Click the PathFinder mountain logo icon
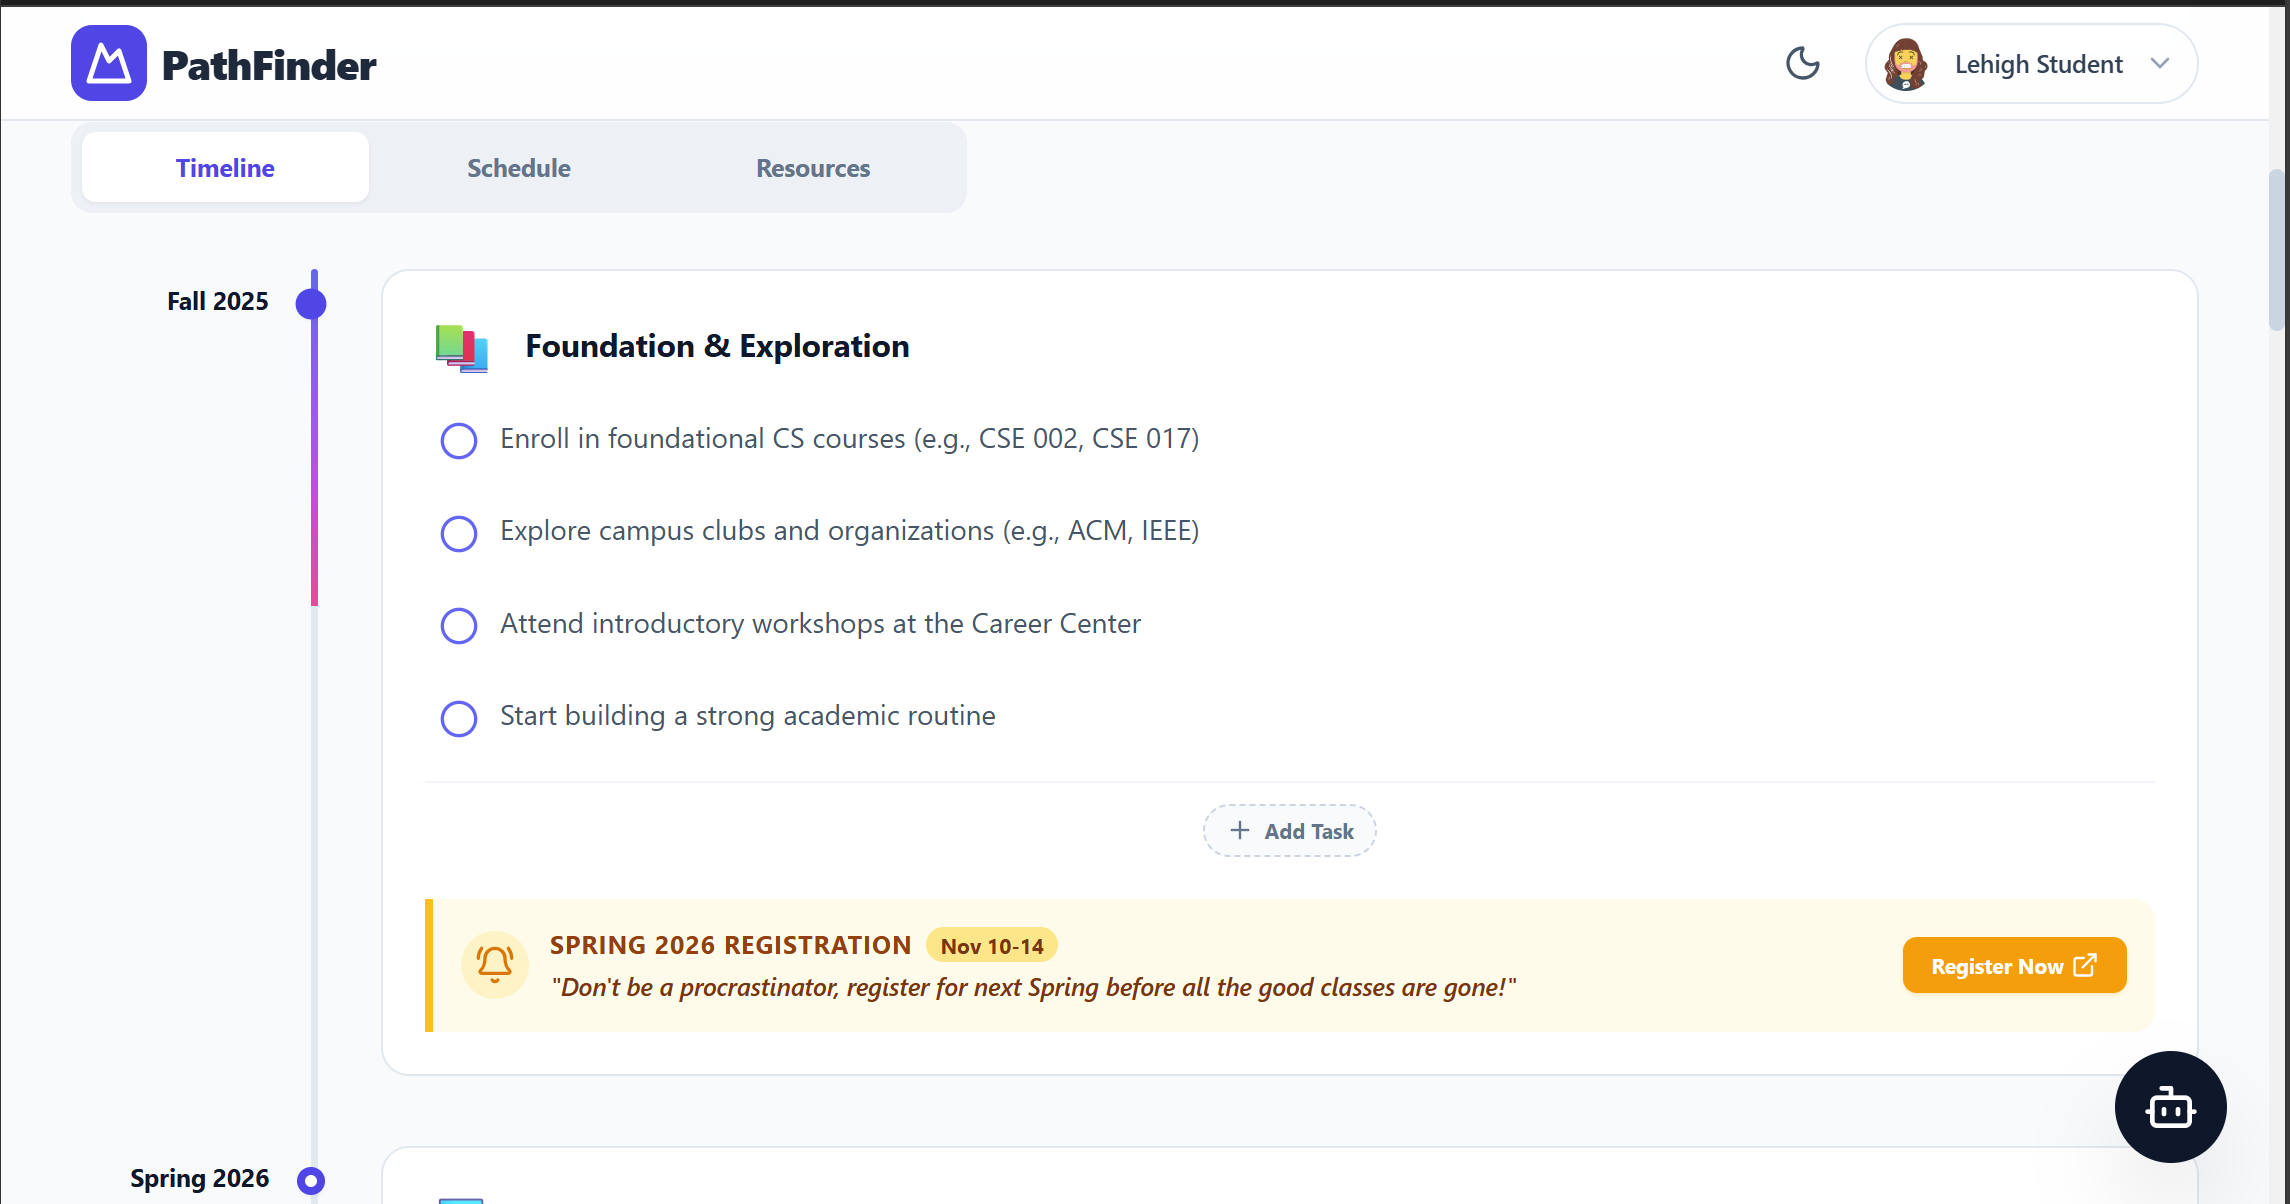 tap(108, 64)
